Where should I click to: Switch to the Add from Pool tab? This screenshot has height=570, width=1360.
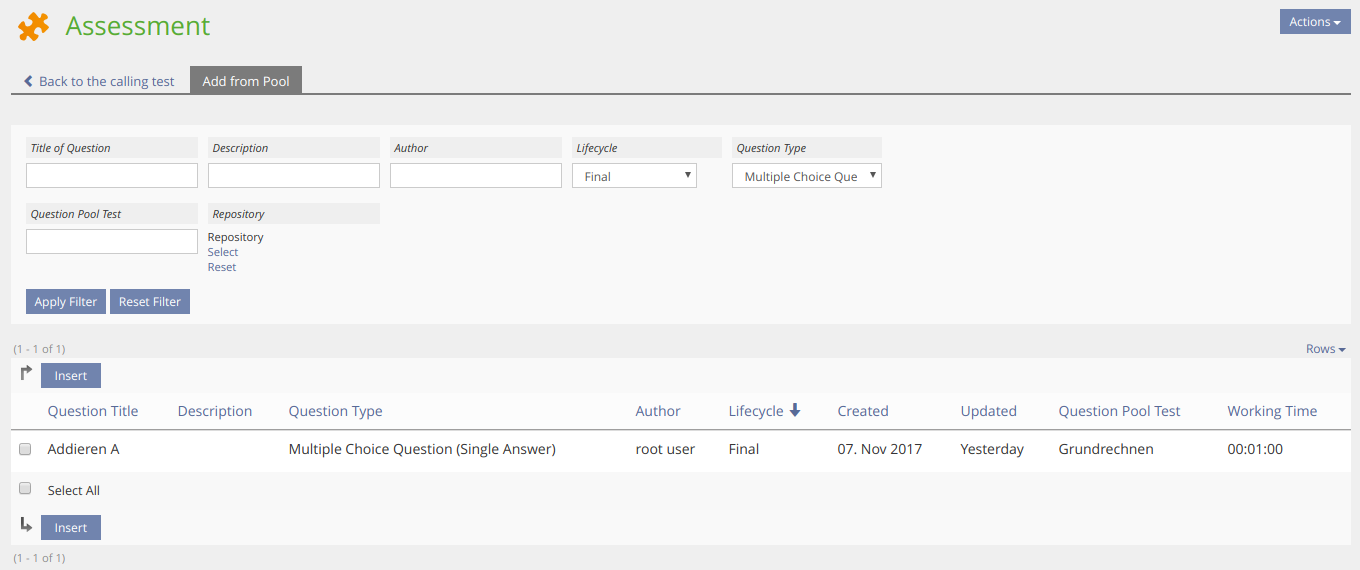click(x=246, y=81)
